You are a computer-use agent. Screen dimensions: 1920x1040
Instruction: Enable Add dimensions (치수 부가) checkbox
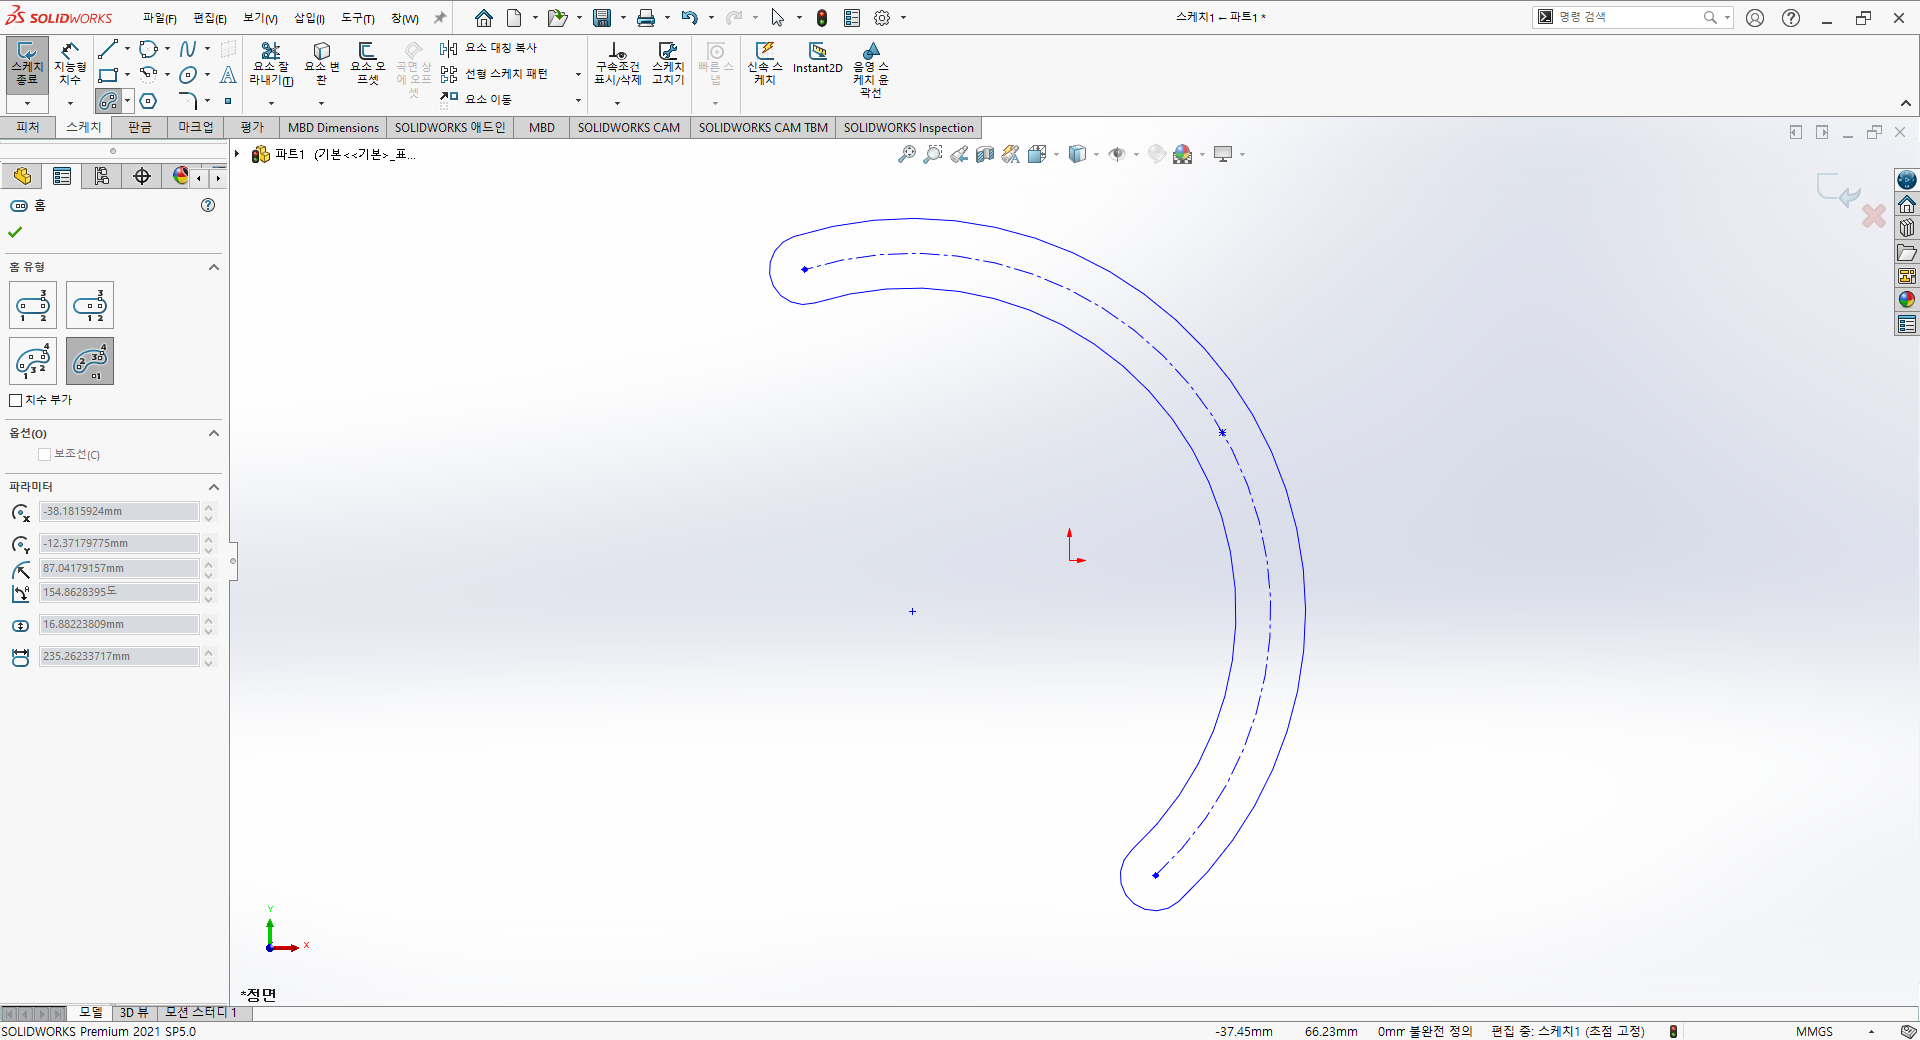pos(16,400)
